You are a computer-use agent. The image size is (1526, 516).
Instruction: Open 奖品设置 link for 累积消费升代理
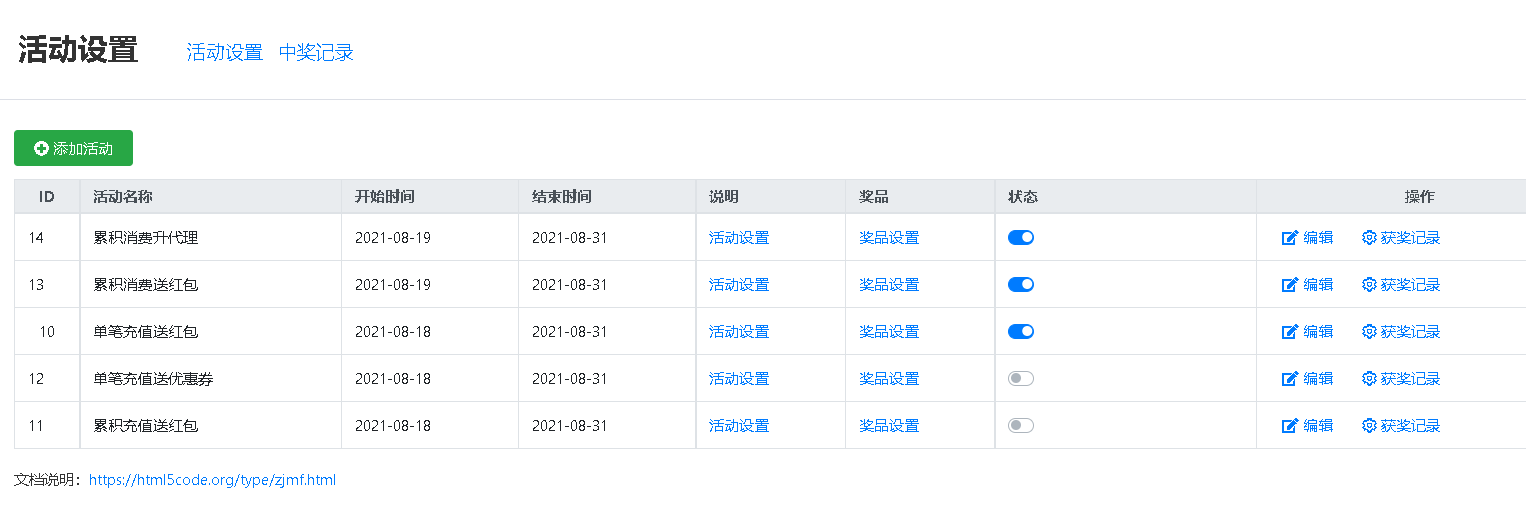pos(889,238)
